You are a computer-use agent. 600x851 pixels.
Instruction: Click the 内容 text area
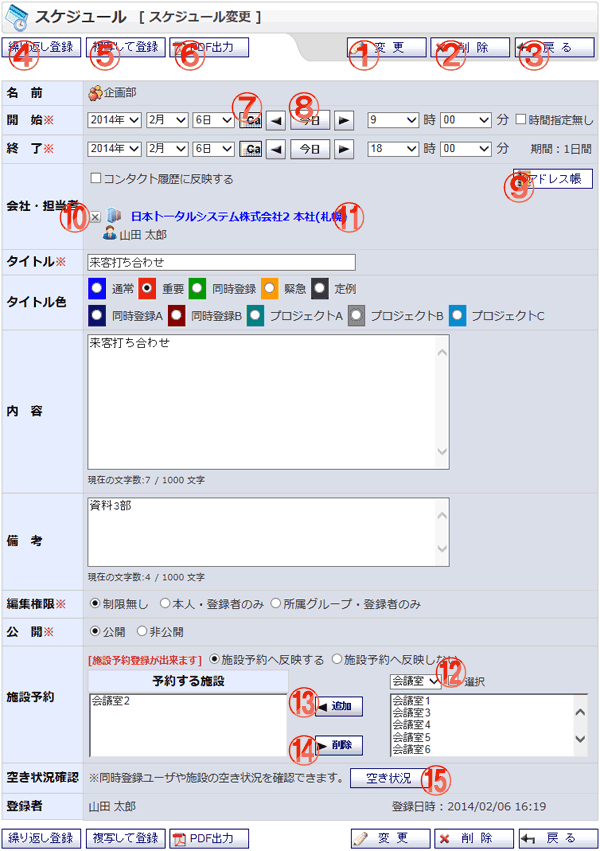[268, 402]
